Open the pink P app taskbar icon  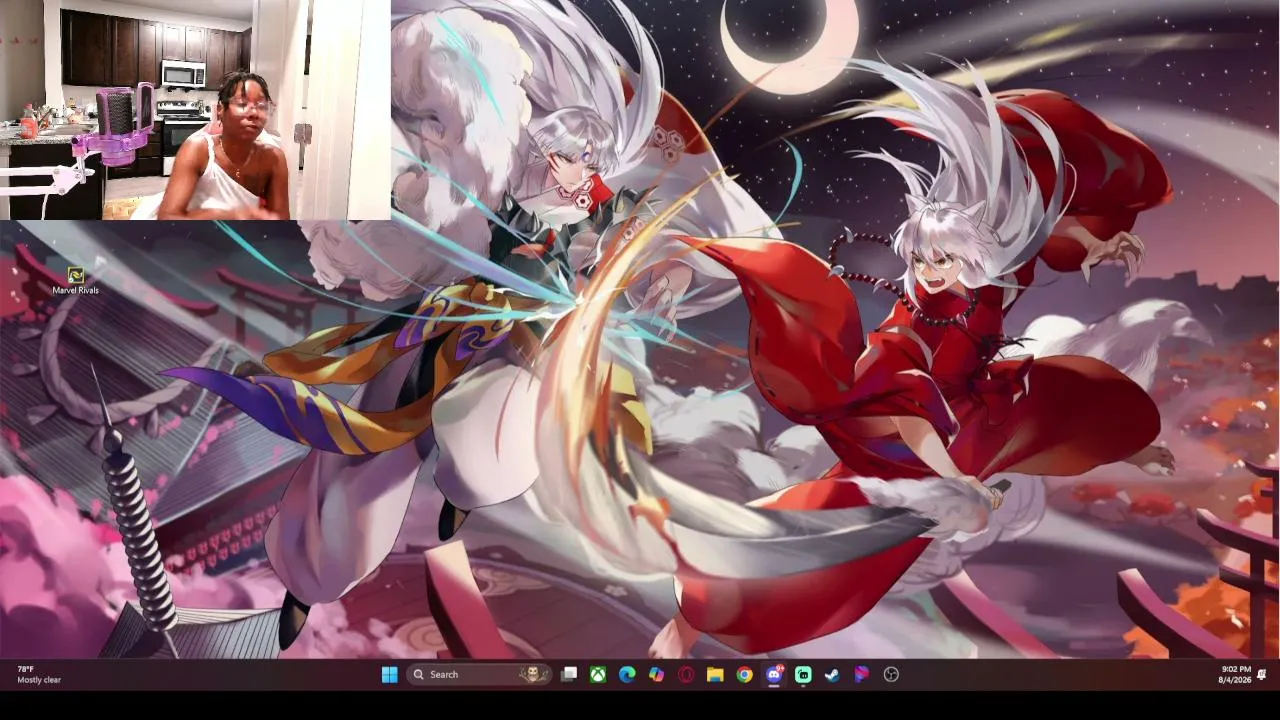point(861,675)
